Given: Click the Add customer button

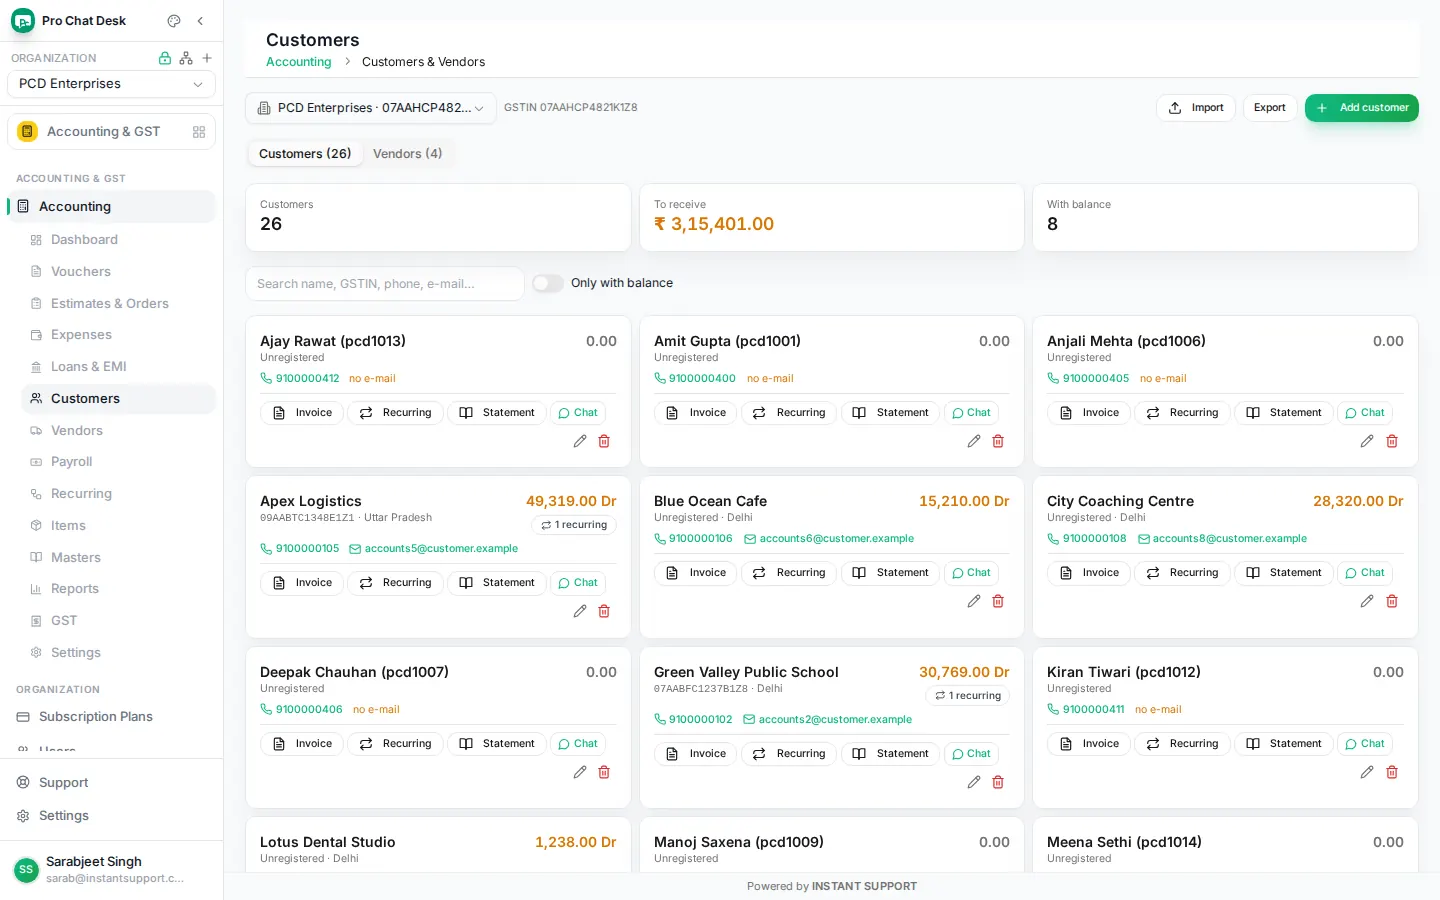Looking at the screenshot, I should (1361, 108).
